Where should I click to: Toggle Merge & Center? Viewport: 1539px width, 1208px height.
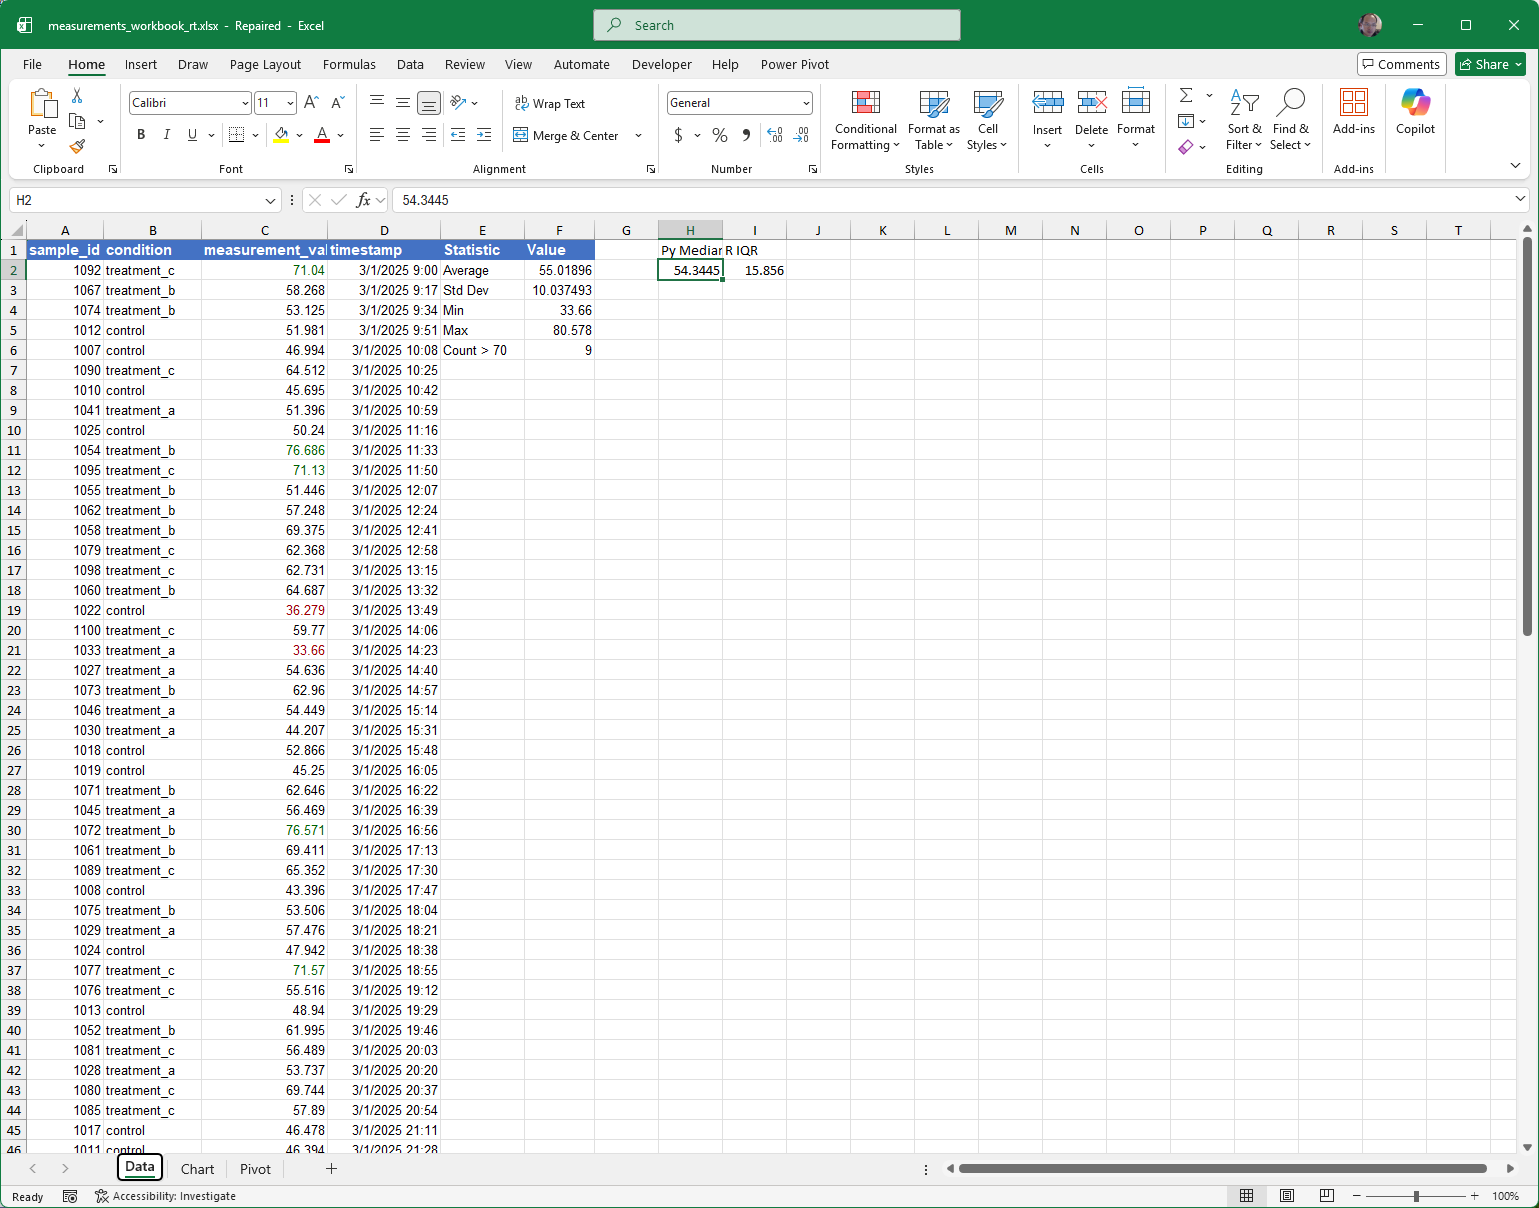(x=567, y=135)
